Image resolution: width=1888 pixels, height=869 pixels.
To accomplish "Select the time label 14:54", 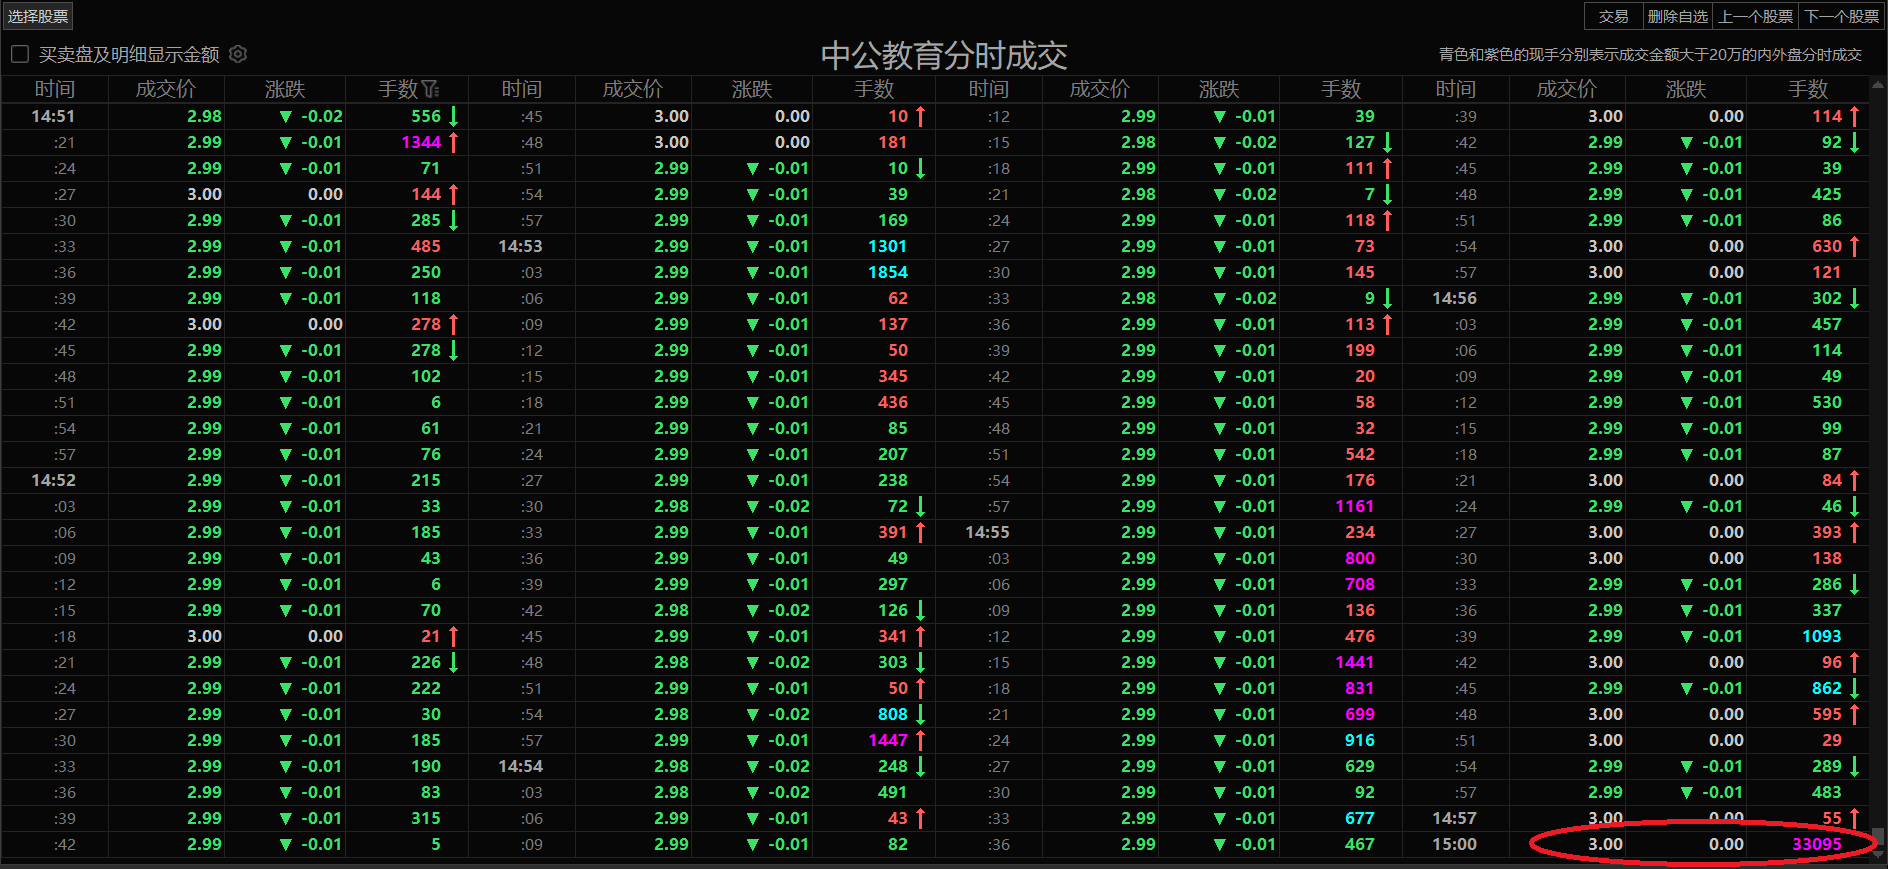I will (x=520, y=766).
